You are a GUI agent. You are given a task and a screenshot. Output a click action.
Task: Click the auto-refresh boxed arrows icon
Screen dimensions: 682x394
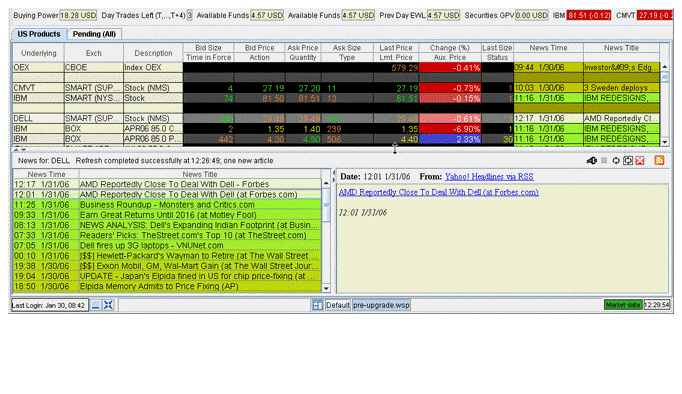click(628, 160)
